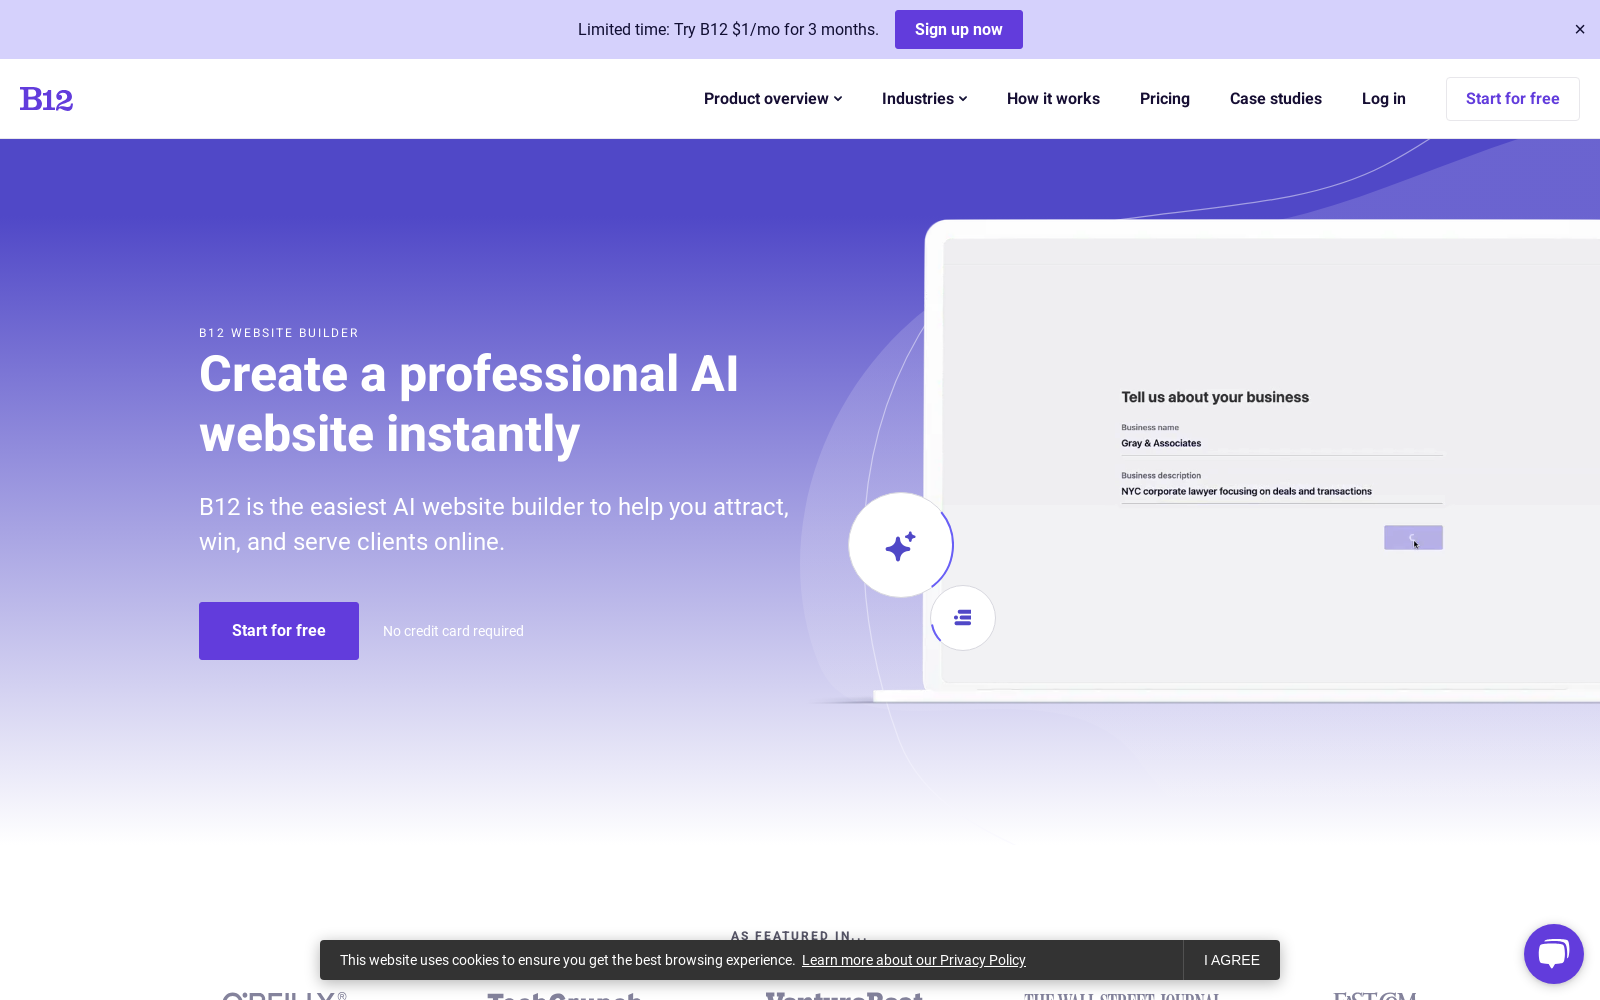Expand the Product overview dropdown
The height and width of the screenshot is (1000, 1600).
(x=773, y=99)
